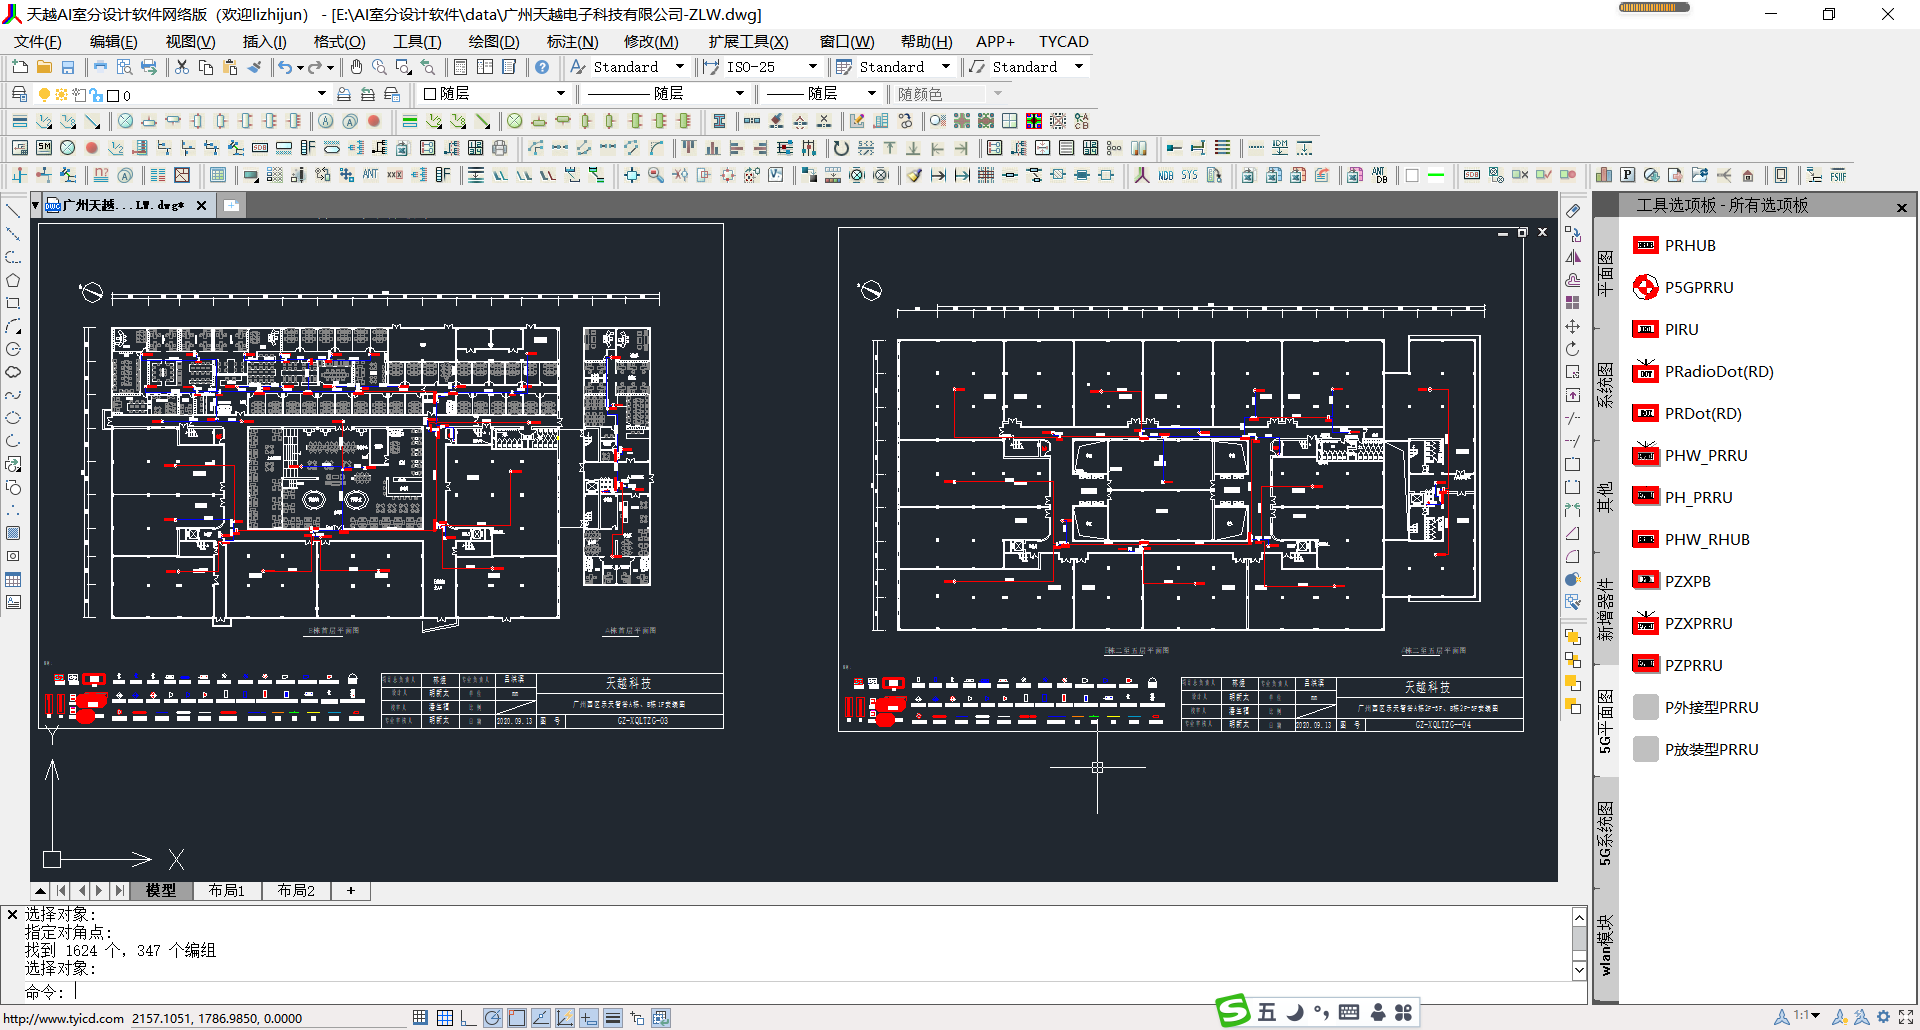Click the FSIF toolbar icon
Image resolution: width=1920 pixels, height=1030 pixels.
(1838, 175)
